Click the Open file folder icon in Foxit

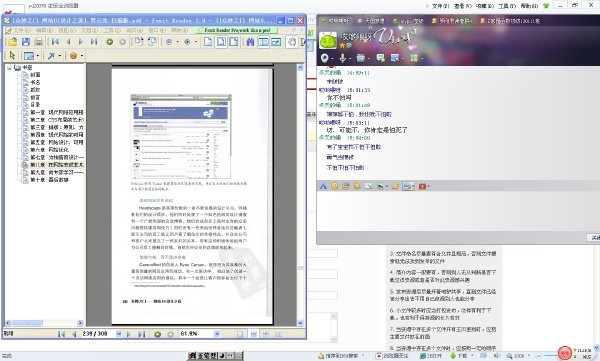pyautogui.click(x=13, y=42)
